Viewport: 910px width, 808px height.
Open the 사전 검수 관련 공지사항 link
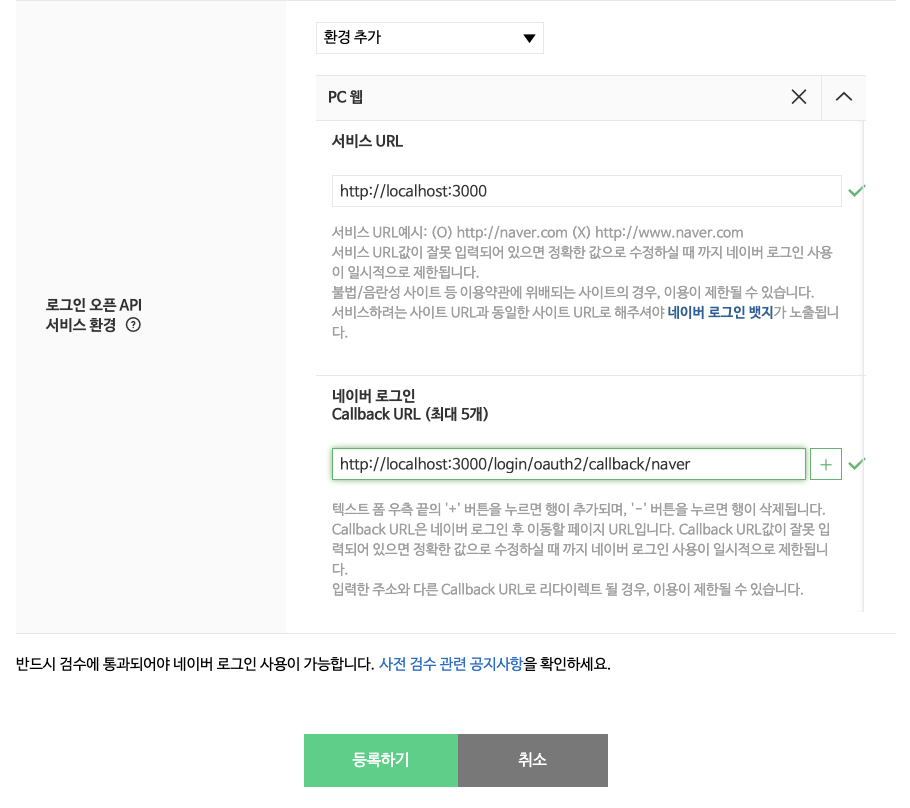451,664
